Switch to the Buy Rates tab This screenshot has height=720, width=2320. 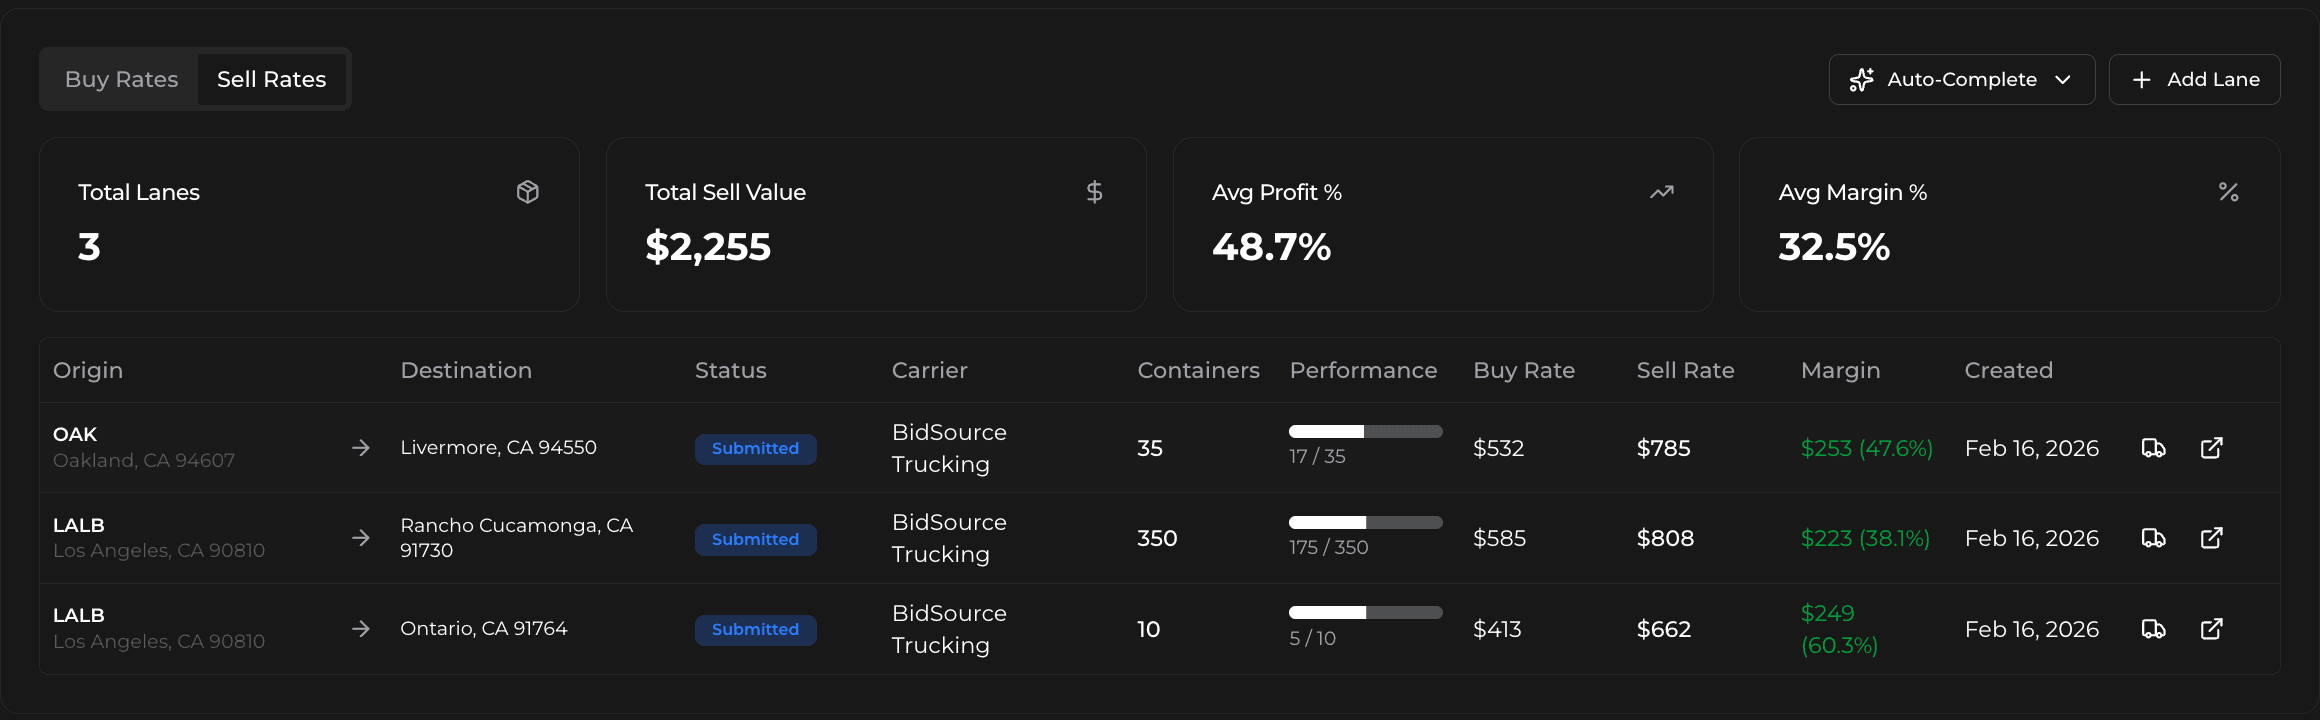coord(122,79)
